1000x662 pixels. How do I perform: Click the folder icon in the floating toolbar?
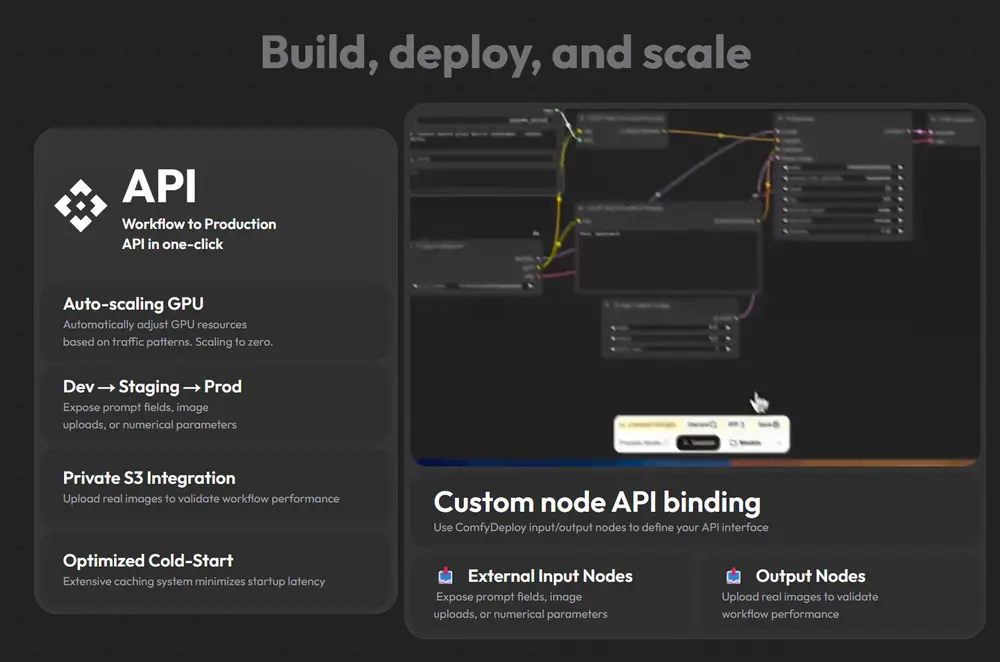pos(733,442)
